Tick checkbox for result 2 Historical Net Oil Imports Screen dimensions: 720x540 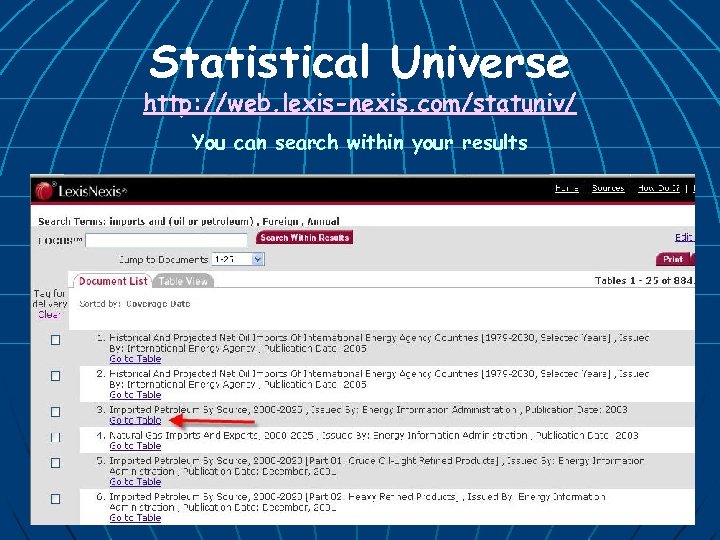56,376
